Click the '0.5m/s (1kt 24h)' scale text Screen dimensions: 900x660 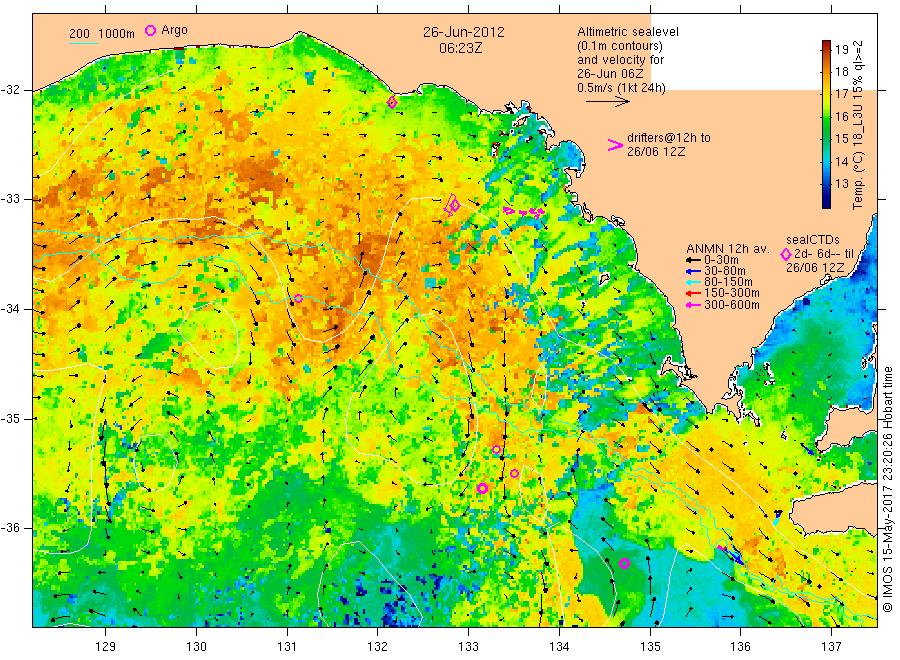[x=622, y=88]
